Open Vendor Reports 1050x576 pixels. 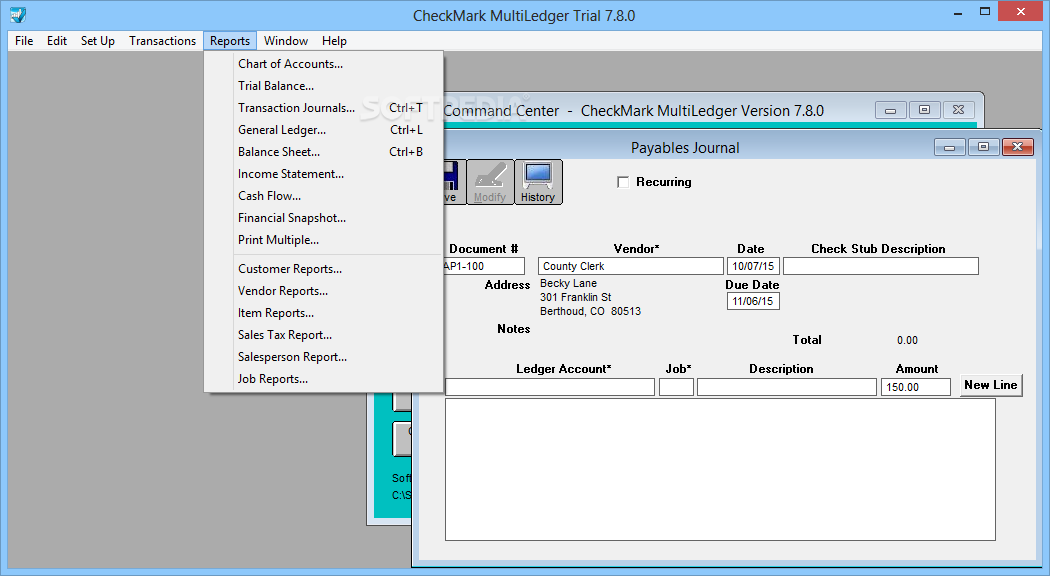pyautogui.click(x=323, y=291)
